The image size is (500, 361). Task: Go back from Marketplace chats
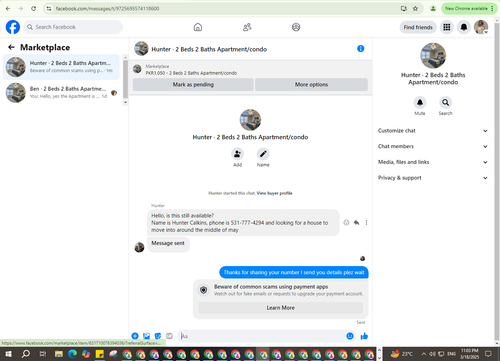[11, 47]
